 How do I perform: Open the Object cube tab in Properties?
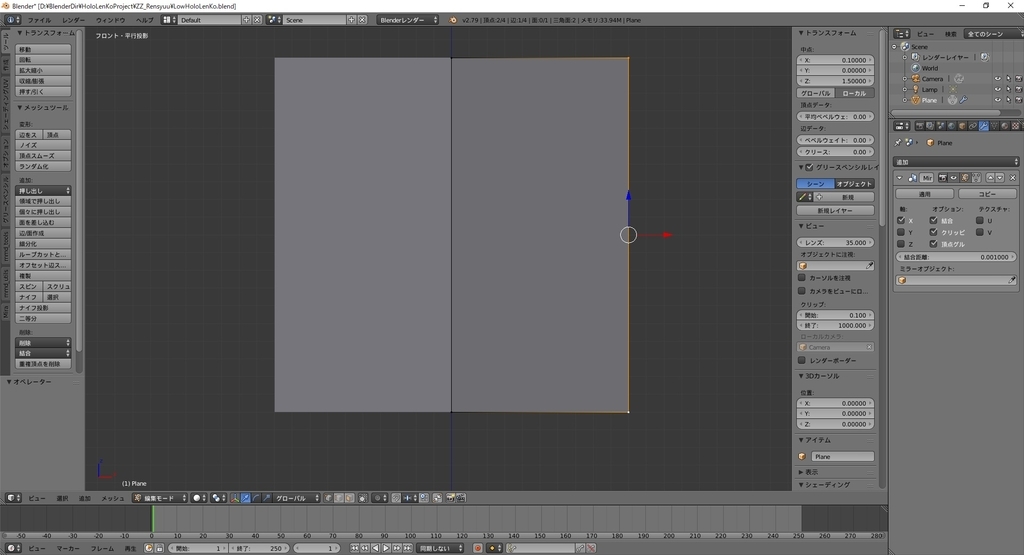point(962,126)
